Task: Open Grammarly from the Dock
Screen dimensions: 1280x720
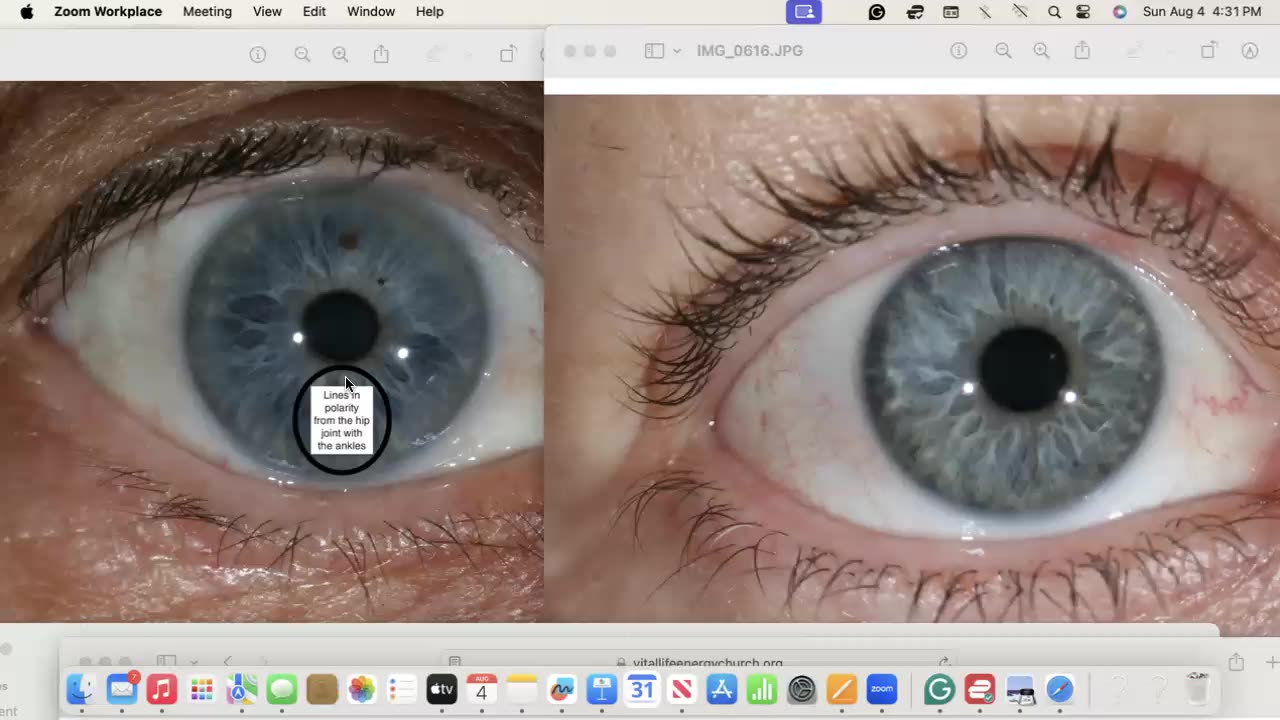Action: (x=938, y=689)
